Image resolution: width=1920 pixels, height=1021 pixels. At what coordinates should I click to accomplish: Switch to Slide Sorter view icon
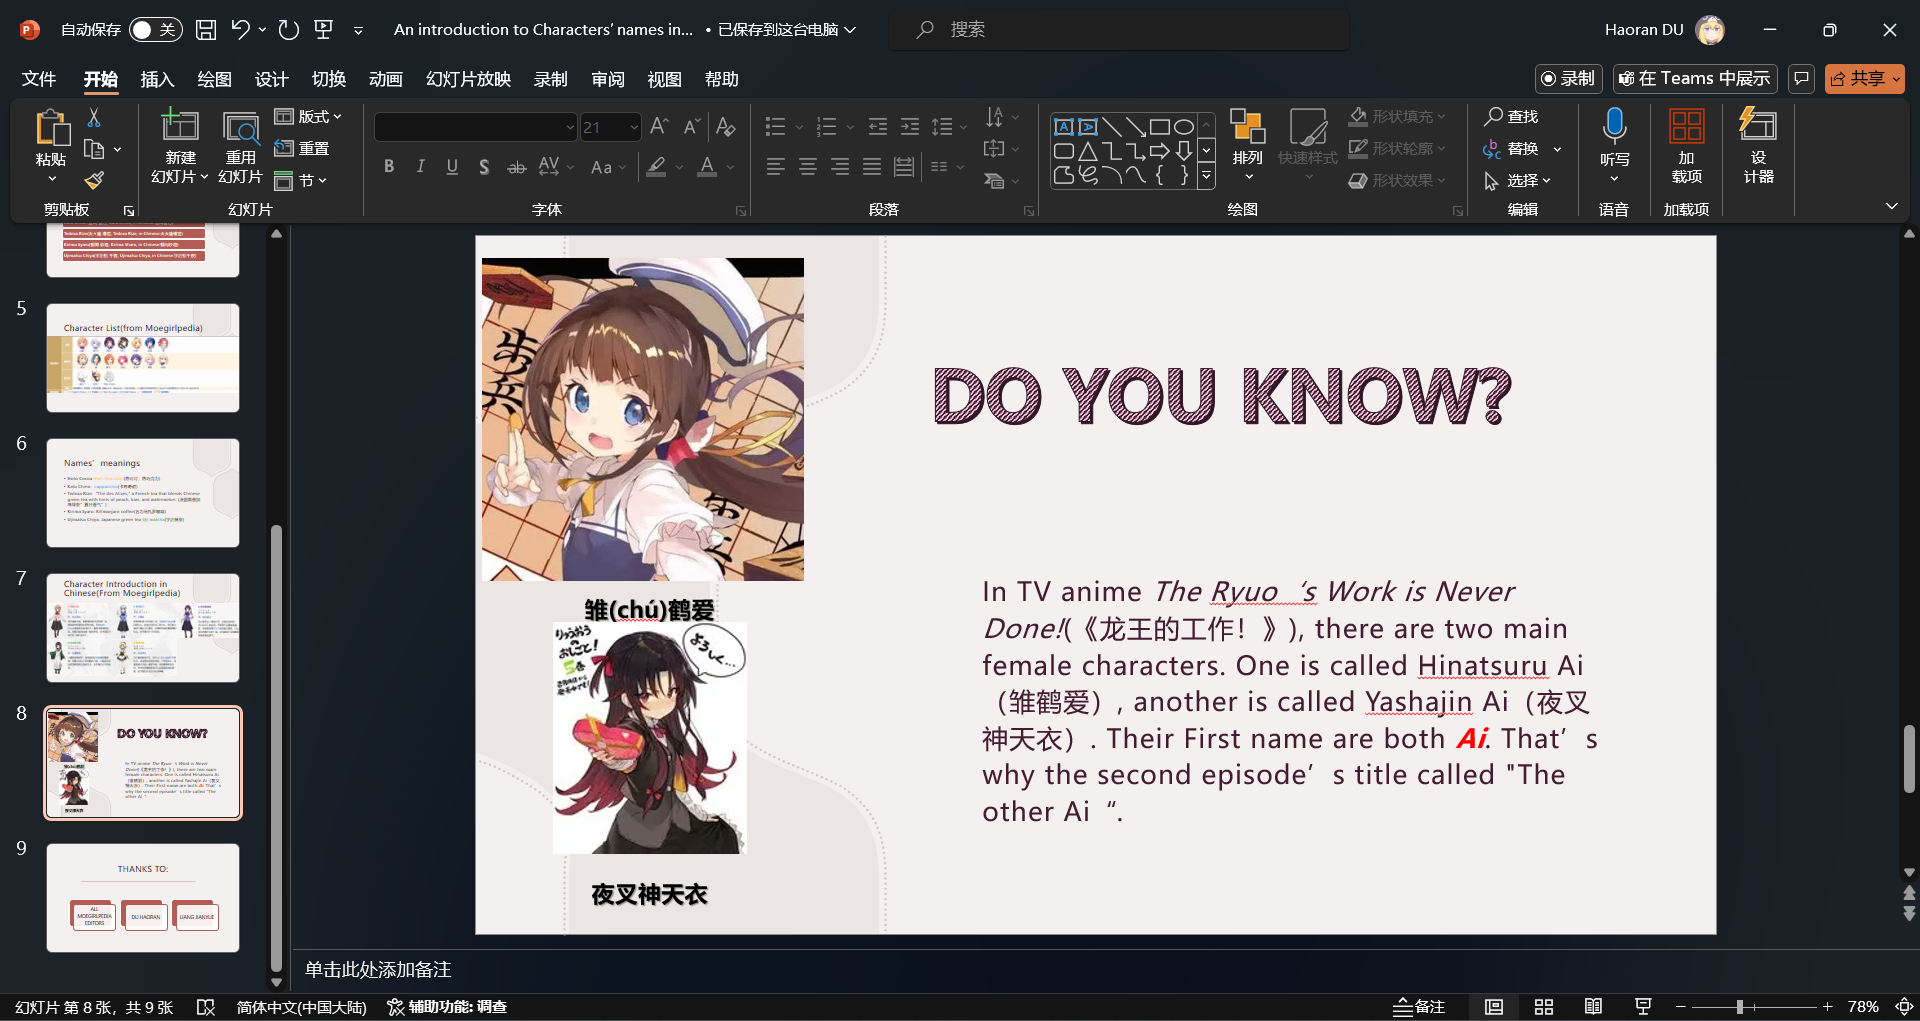click(x=1544, y=1007)
